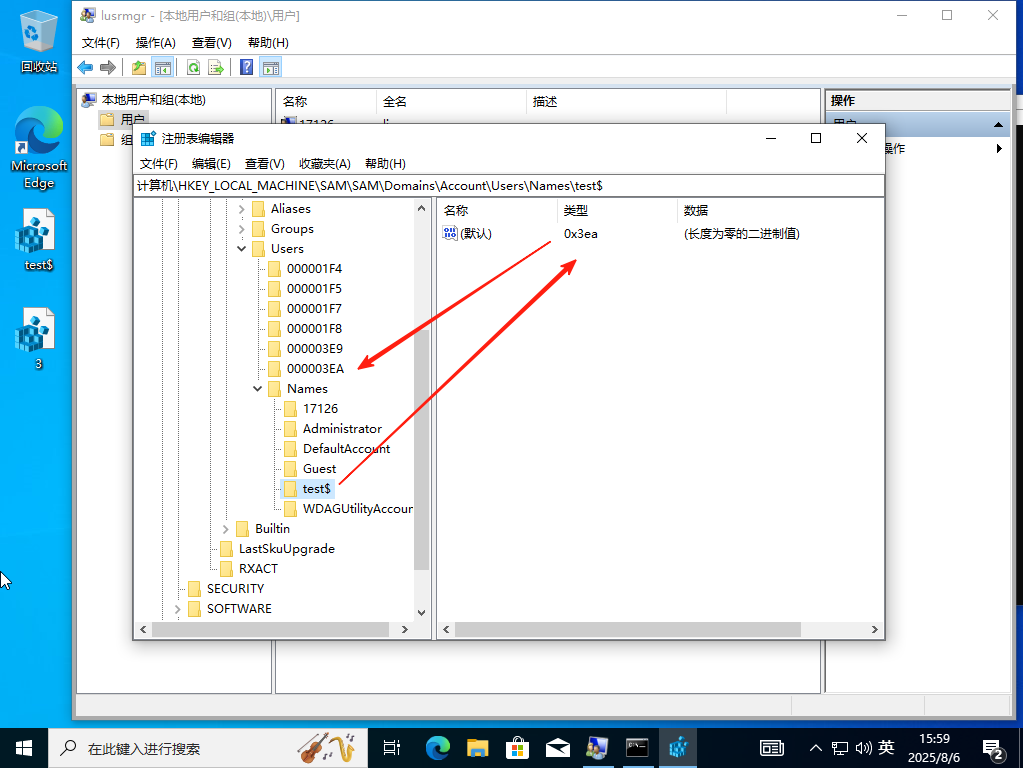
Task: Click the volume speaker tray icon
Action: coord(863,748)
